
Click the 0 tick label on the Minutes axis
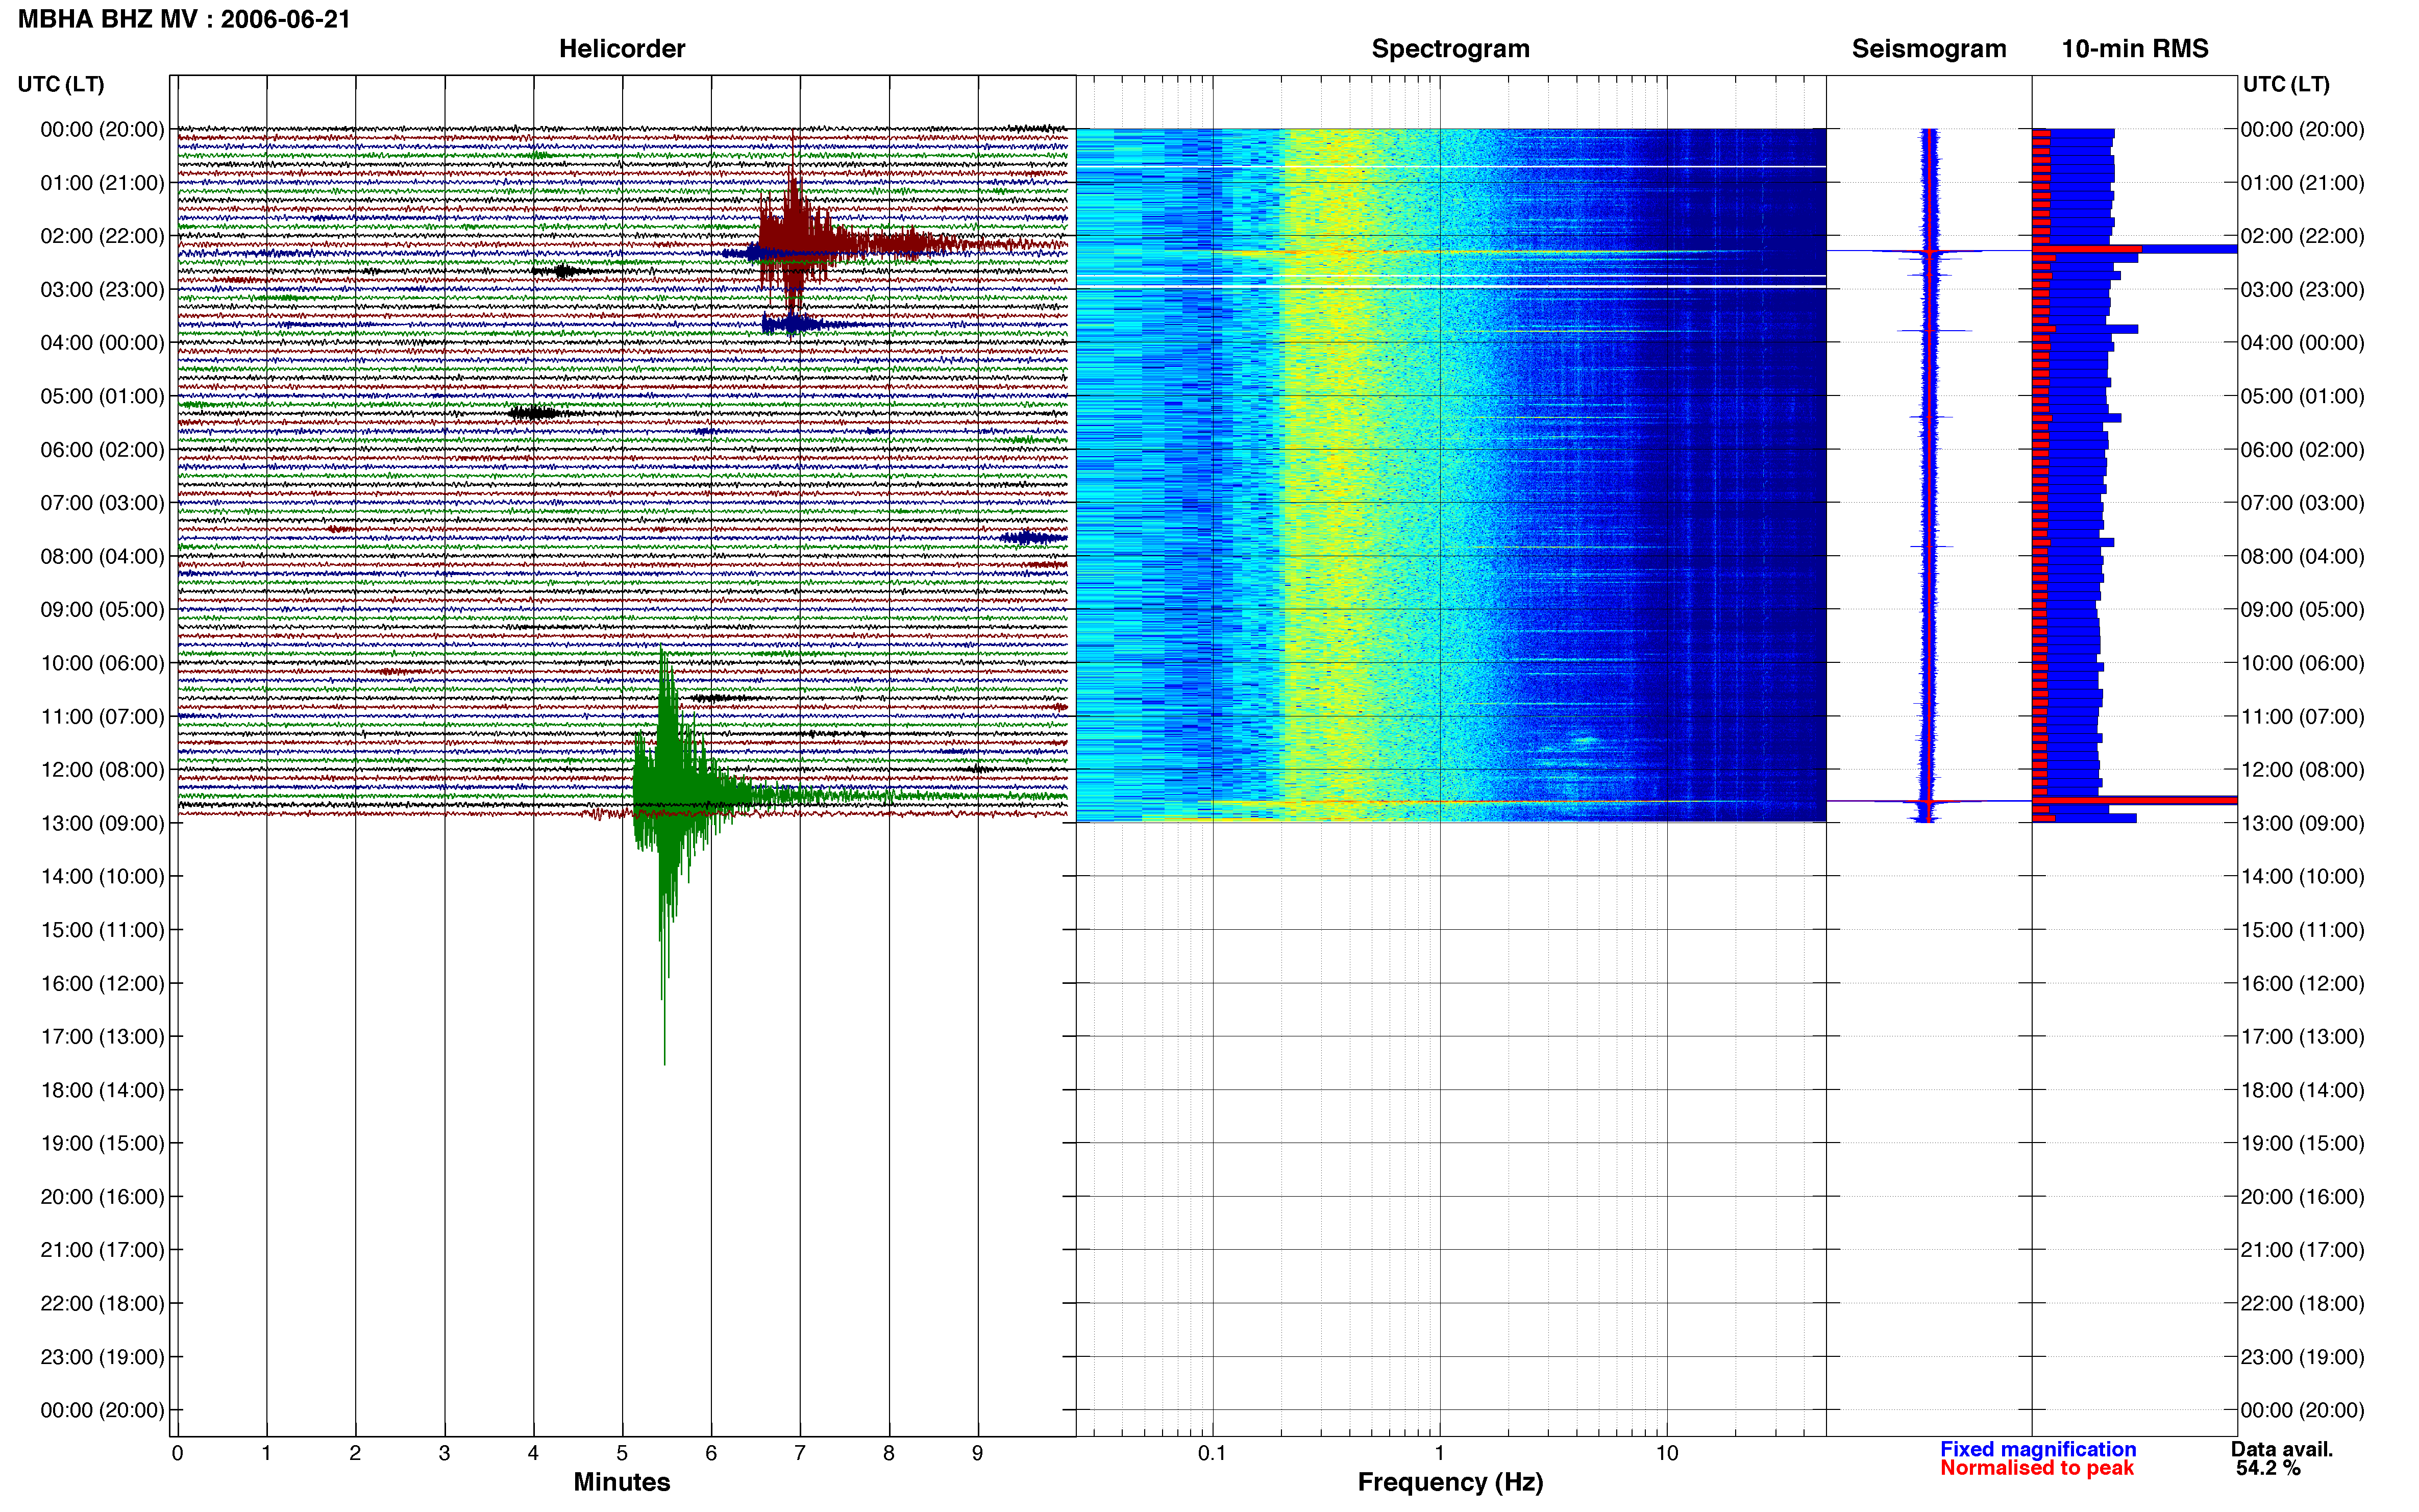(x=177, y=1453)
